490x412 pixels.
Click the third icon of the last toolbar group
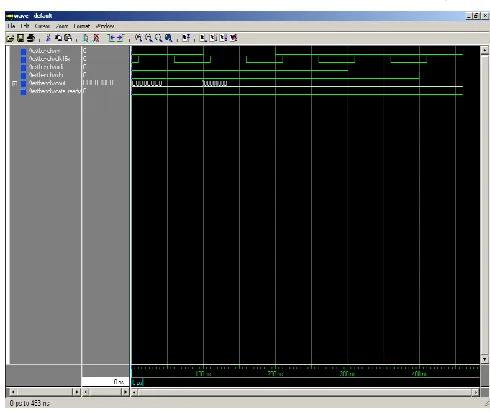coord(223,38)
